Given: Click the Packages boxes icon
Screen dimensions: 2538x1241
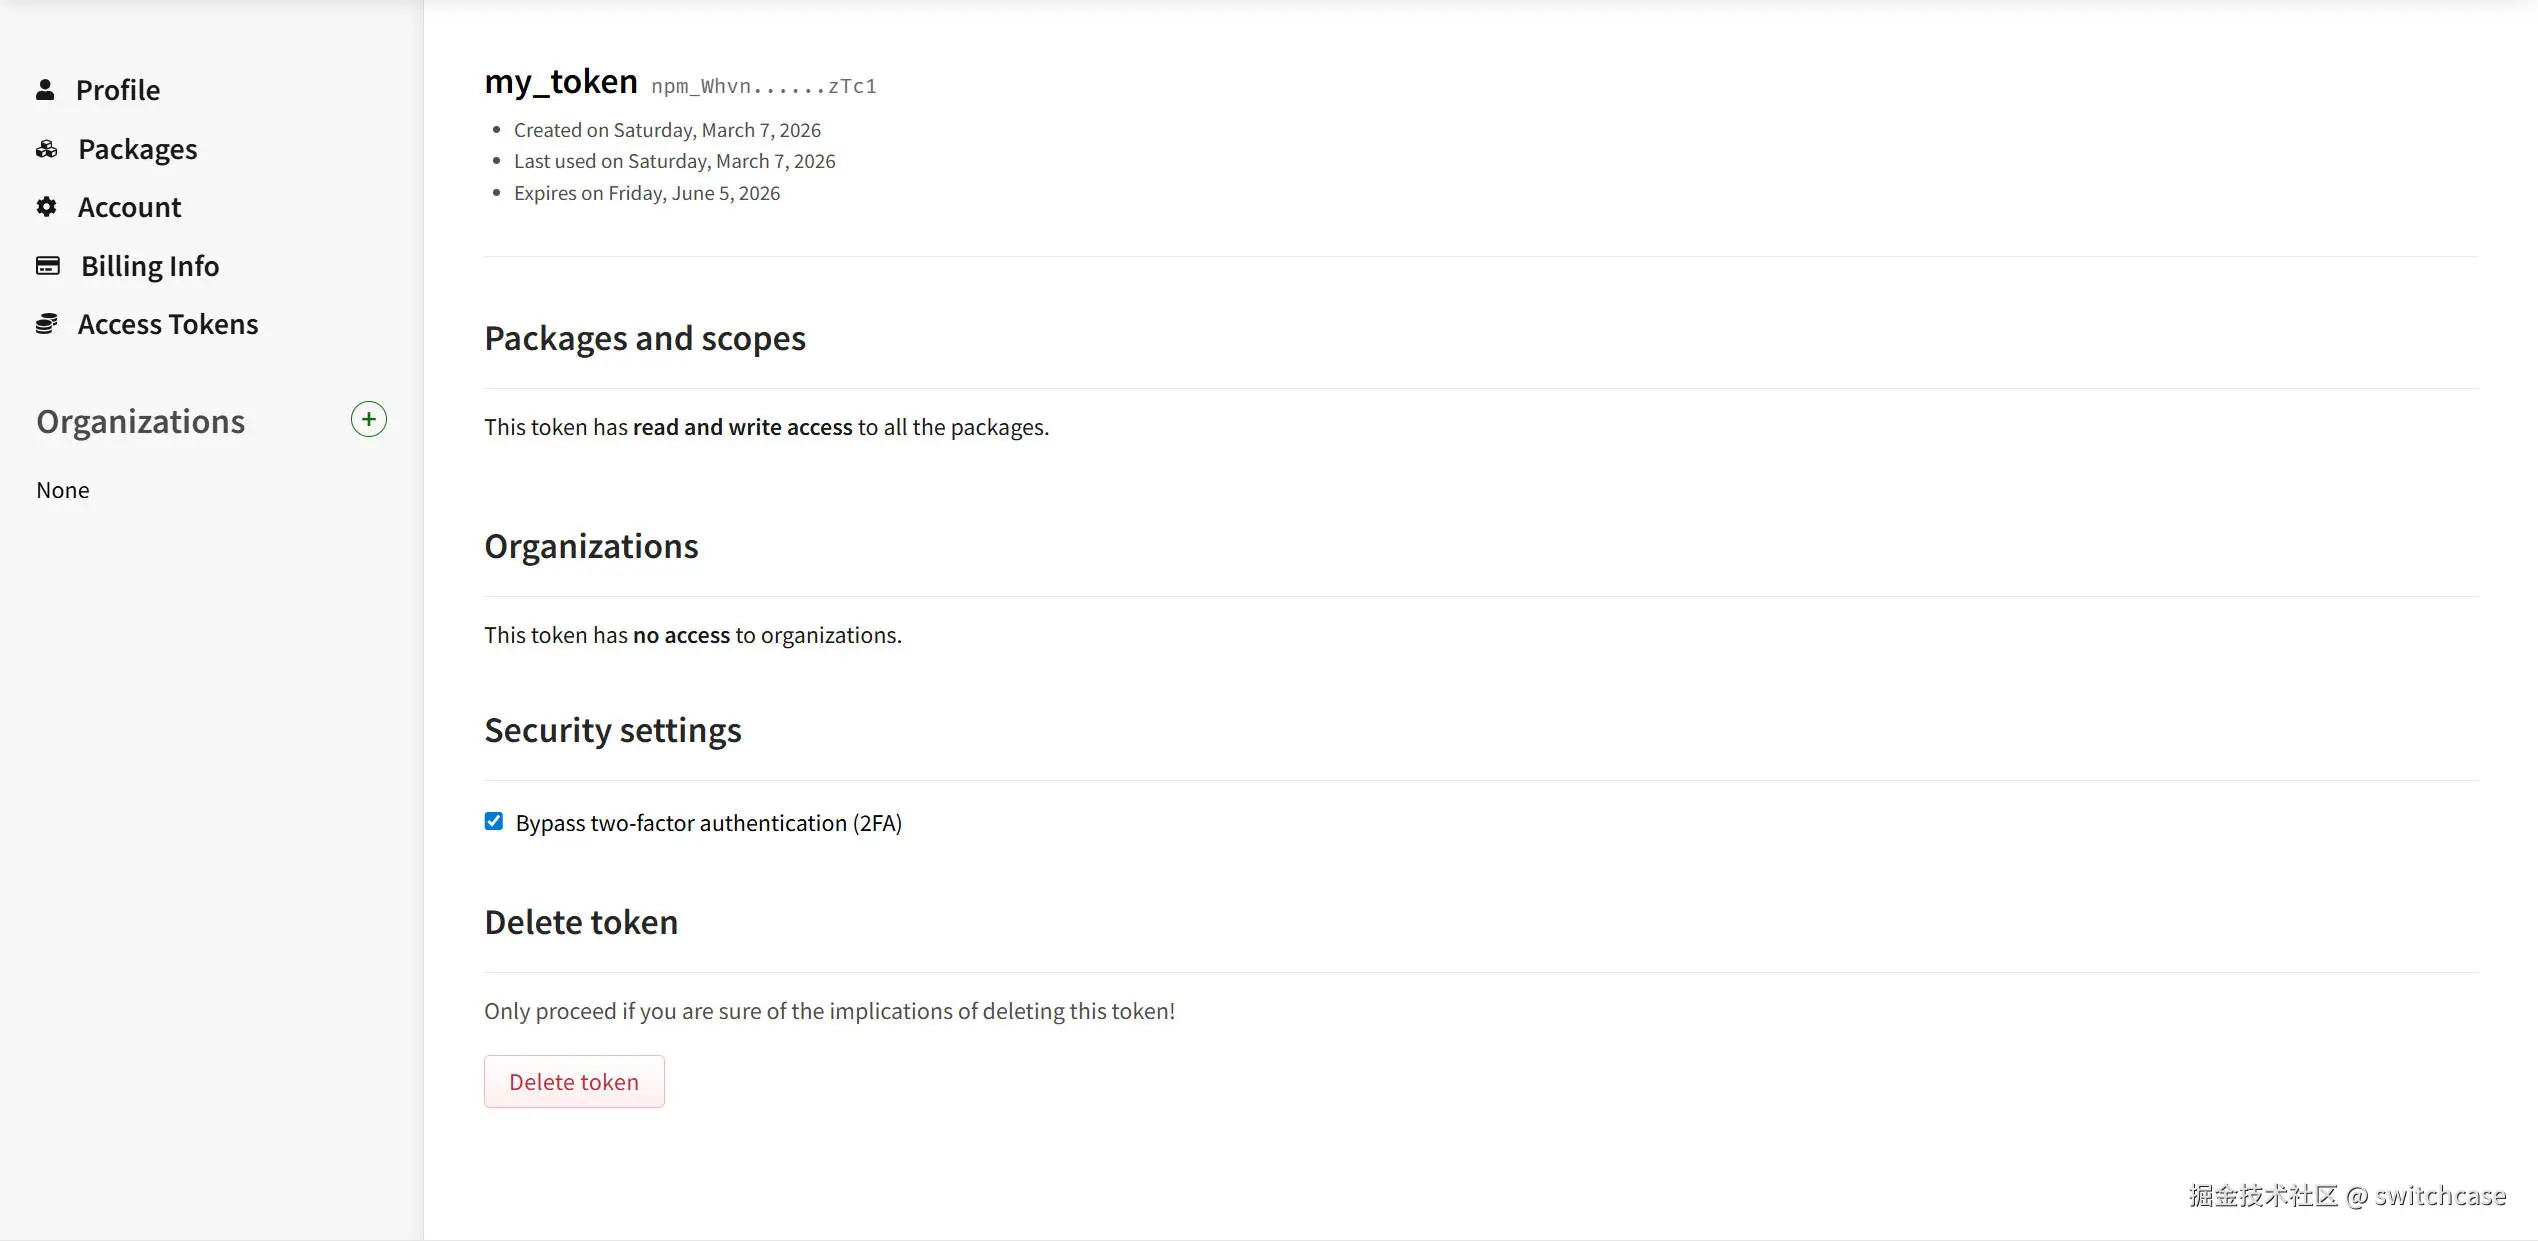Looking at the screenshot, I should coord(46,149).
